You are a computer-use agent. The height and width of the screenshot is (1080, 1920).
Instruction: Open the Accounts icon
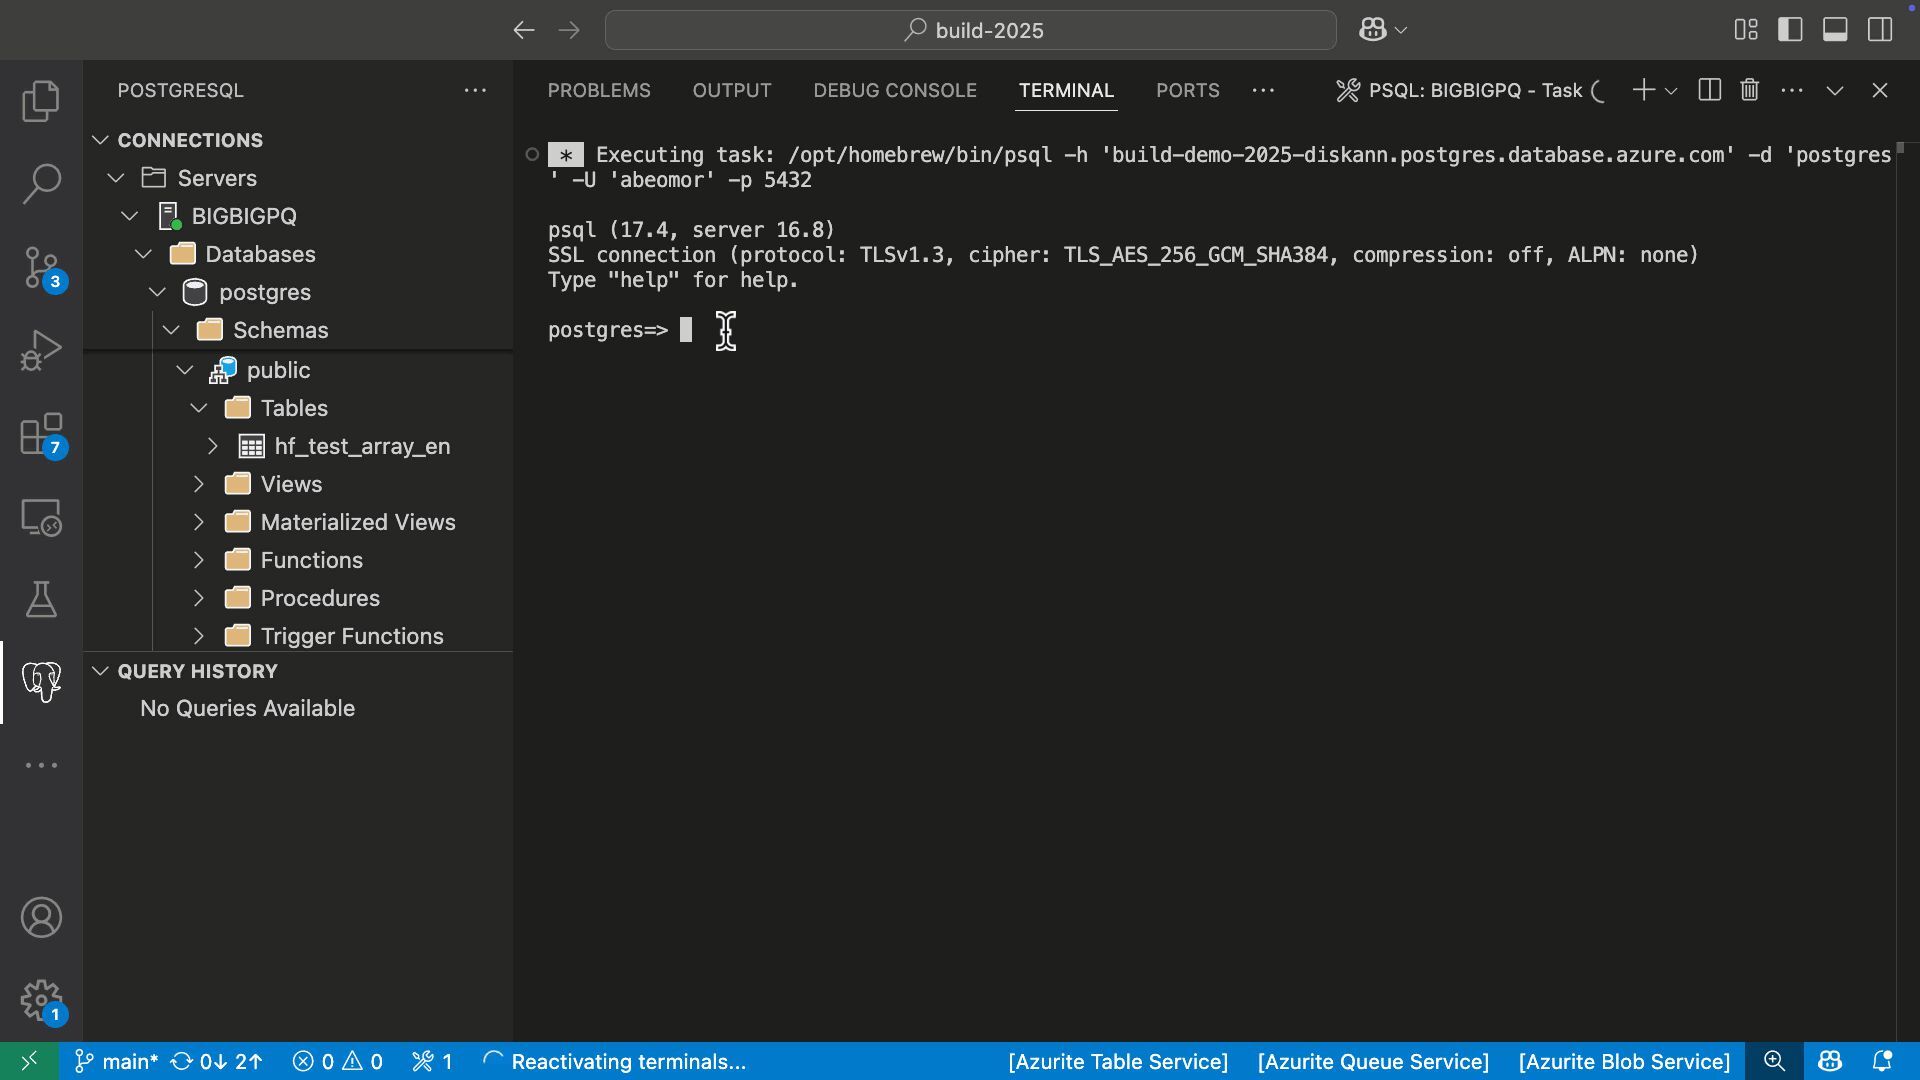[41, 918]
